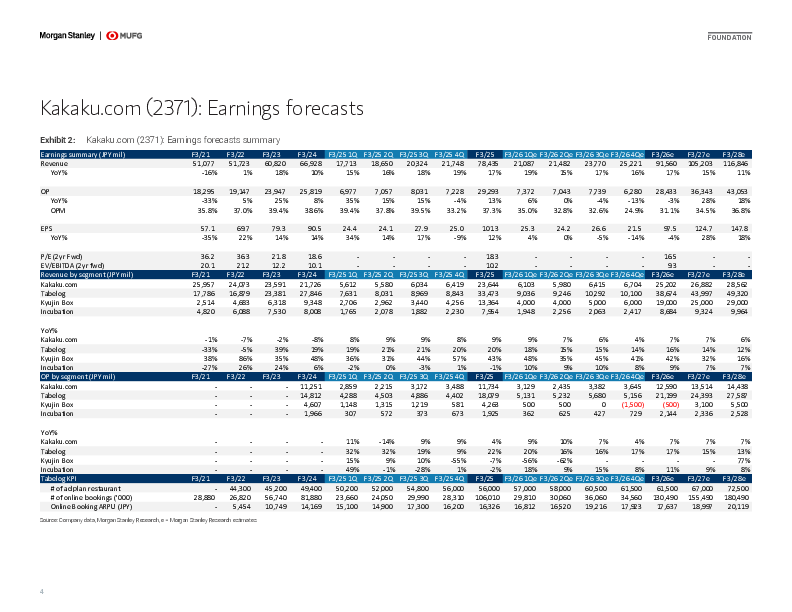Click the title "Kakaku.com (2371): Earnings forecasts"
Viewport: 792px width, 612px height.
202,108
